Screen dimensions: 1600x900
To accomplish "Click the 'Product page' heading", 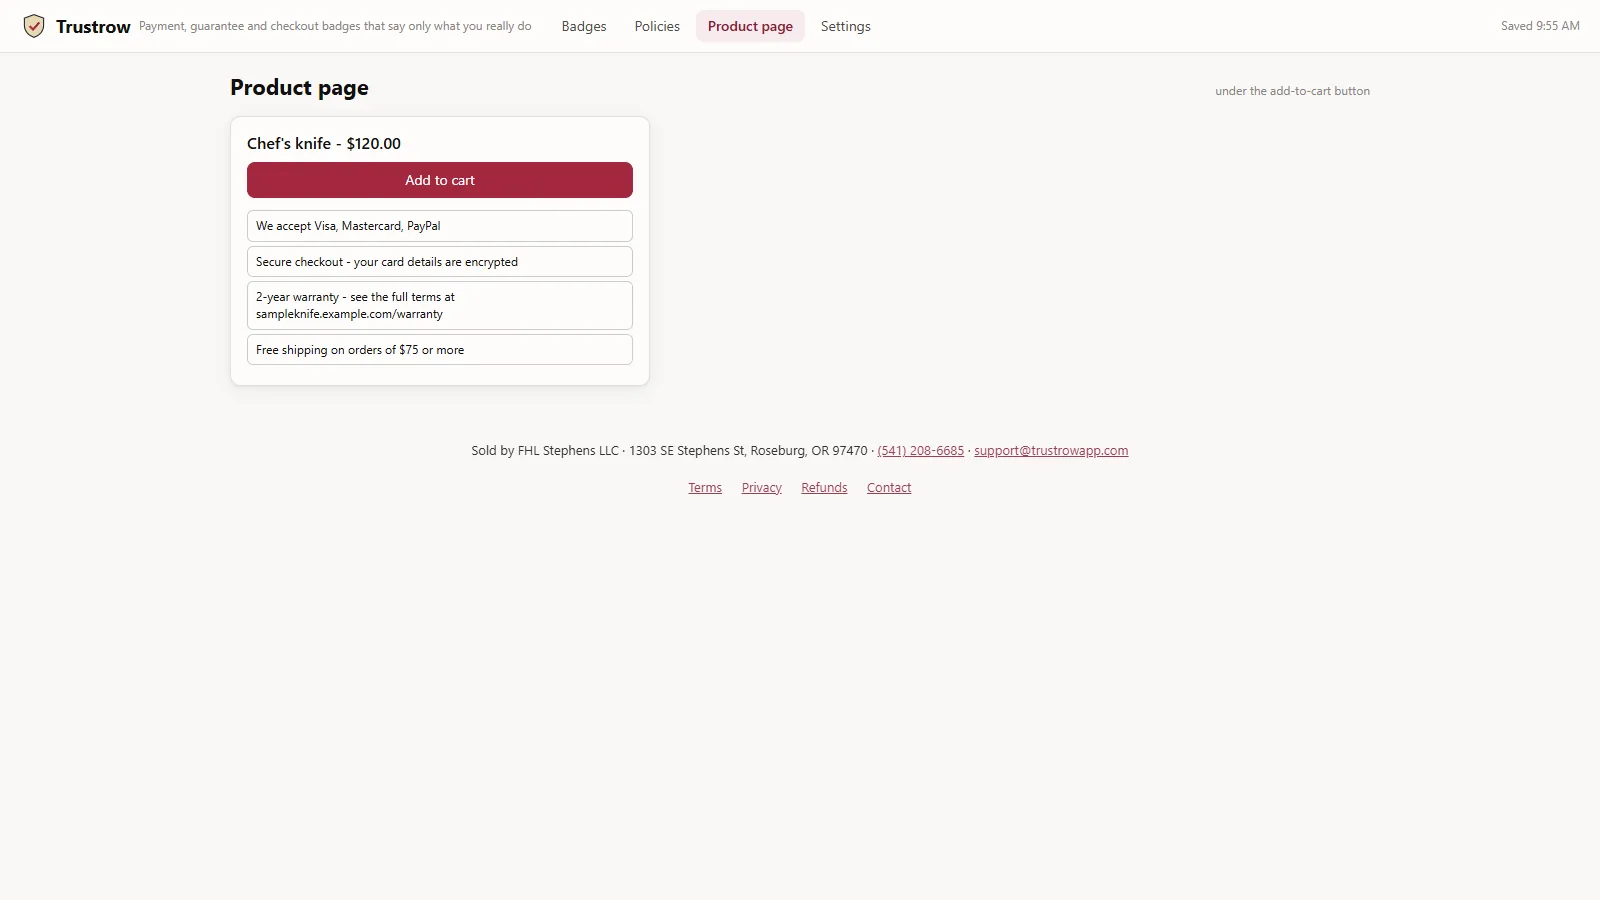I will [299, 88].
